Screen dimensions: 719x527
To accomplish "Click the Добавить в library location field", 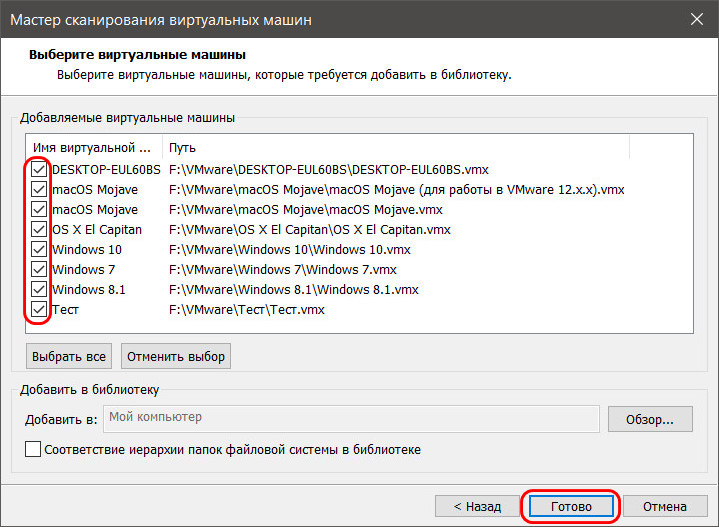I will tap(351, 419).
